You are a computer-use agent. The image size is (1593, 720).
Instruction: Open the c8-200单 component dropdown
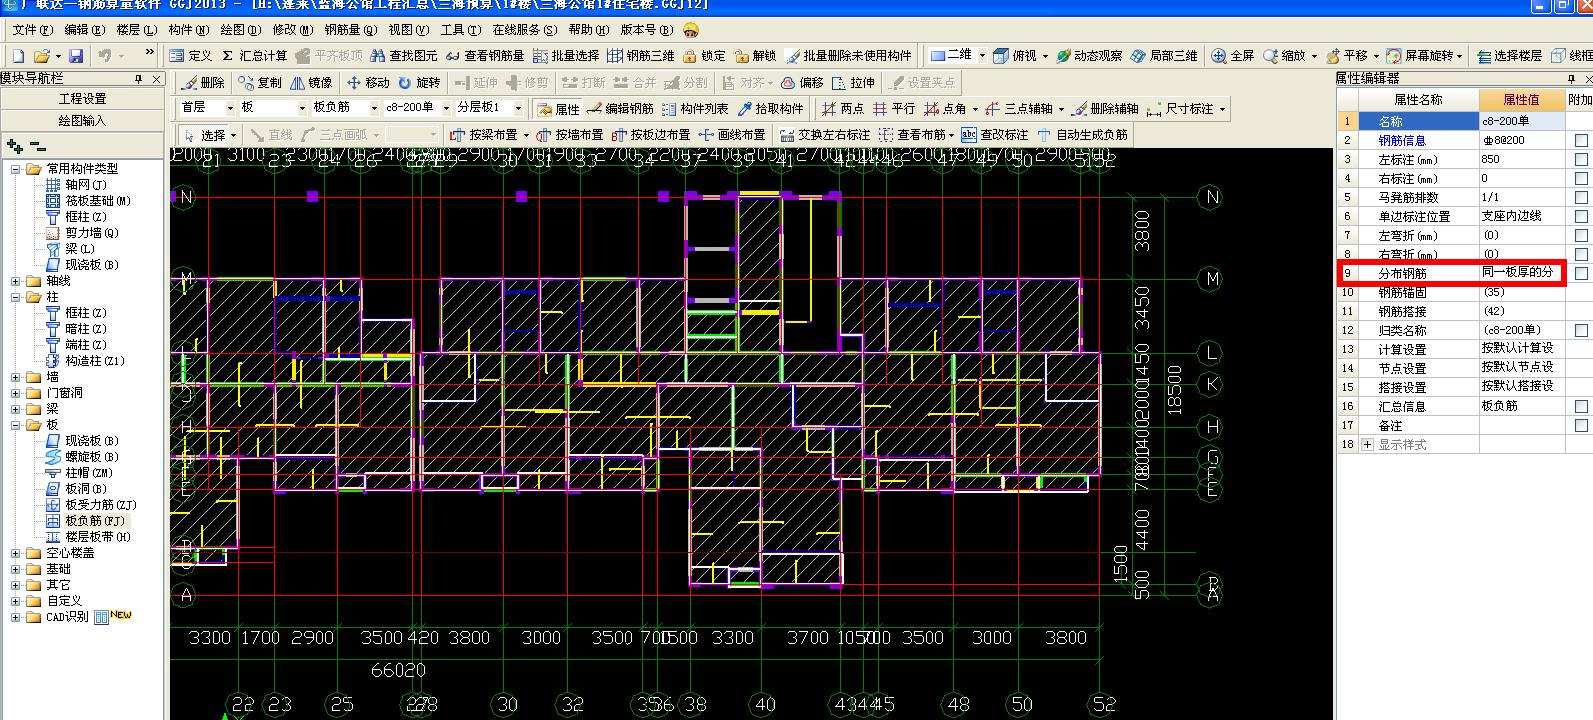click(x=446, y=108)
